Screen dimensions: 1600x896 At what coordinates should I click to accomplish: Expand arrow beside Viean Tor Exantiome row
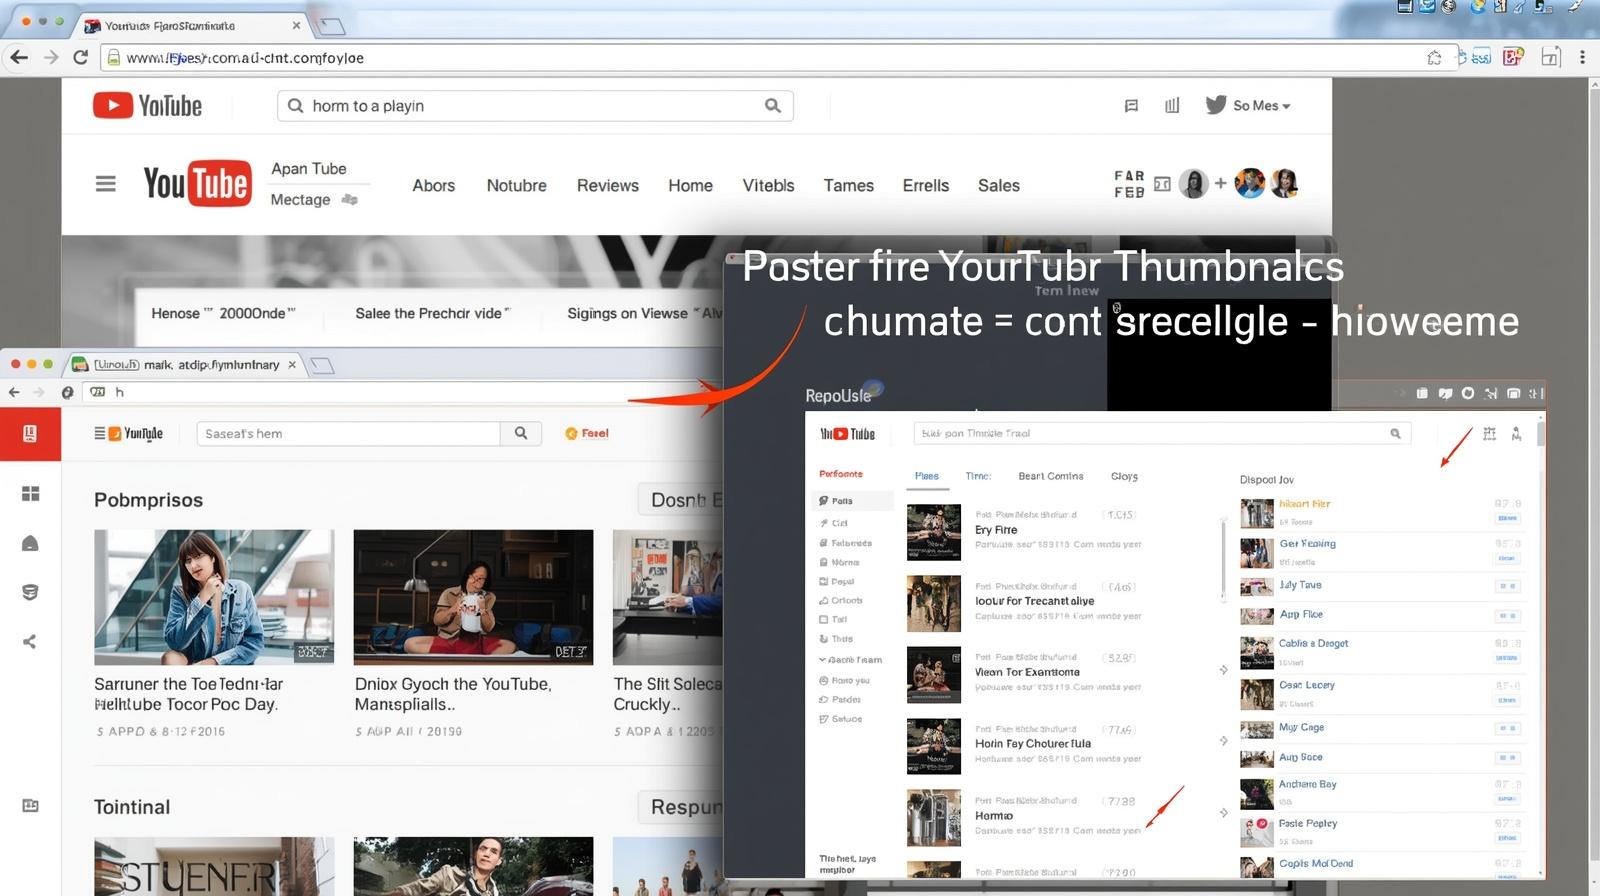(x=1223, y=670)
